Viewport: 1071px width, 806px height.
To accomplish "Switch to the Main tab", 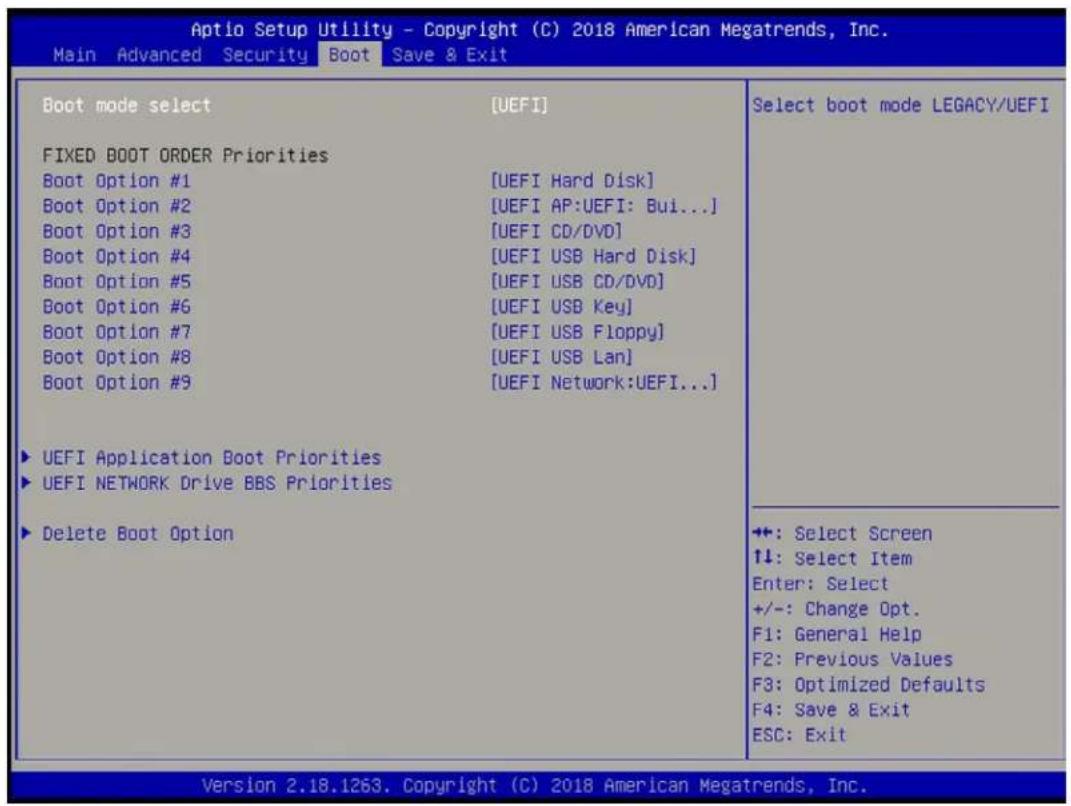I will point(74,55).
